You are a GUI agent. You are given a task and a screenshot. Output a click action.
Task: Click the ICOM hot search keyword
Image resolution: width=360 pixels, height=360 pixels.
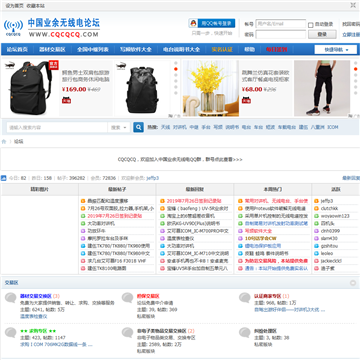coord(333,127)
